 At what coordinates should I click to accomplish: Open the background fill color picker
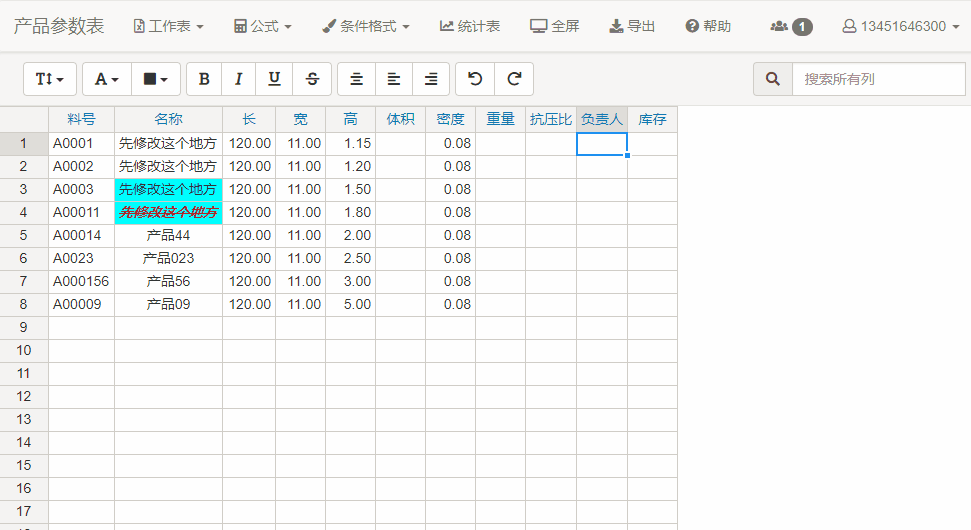coord(155,79)
